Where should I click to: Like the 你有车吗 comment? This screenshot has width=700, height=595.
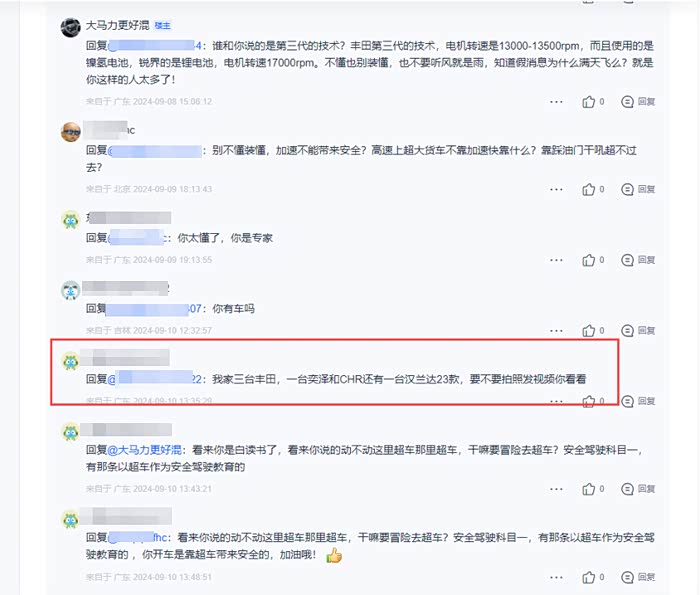click(x=593, y=331)
